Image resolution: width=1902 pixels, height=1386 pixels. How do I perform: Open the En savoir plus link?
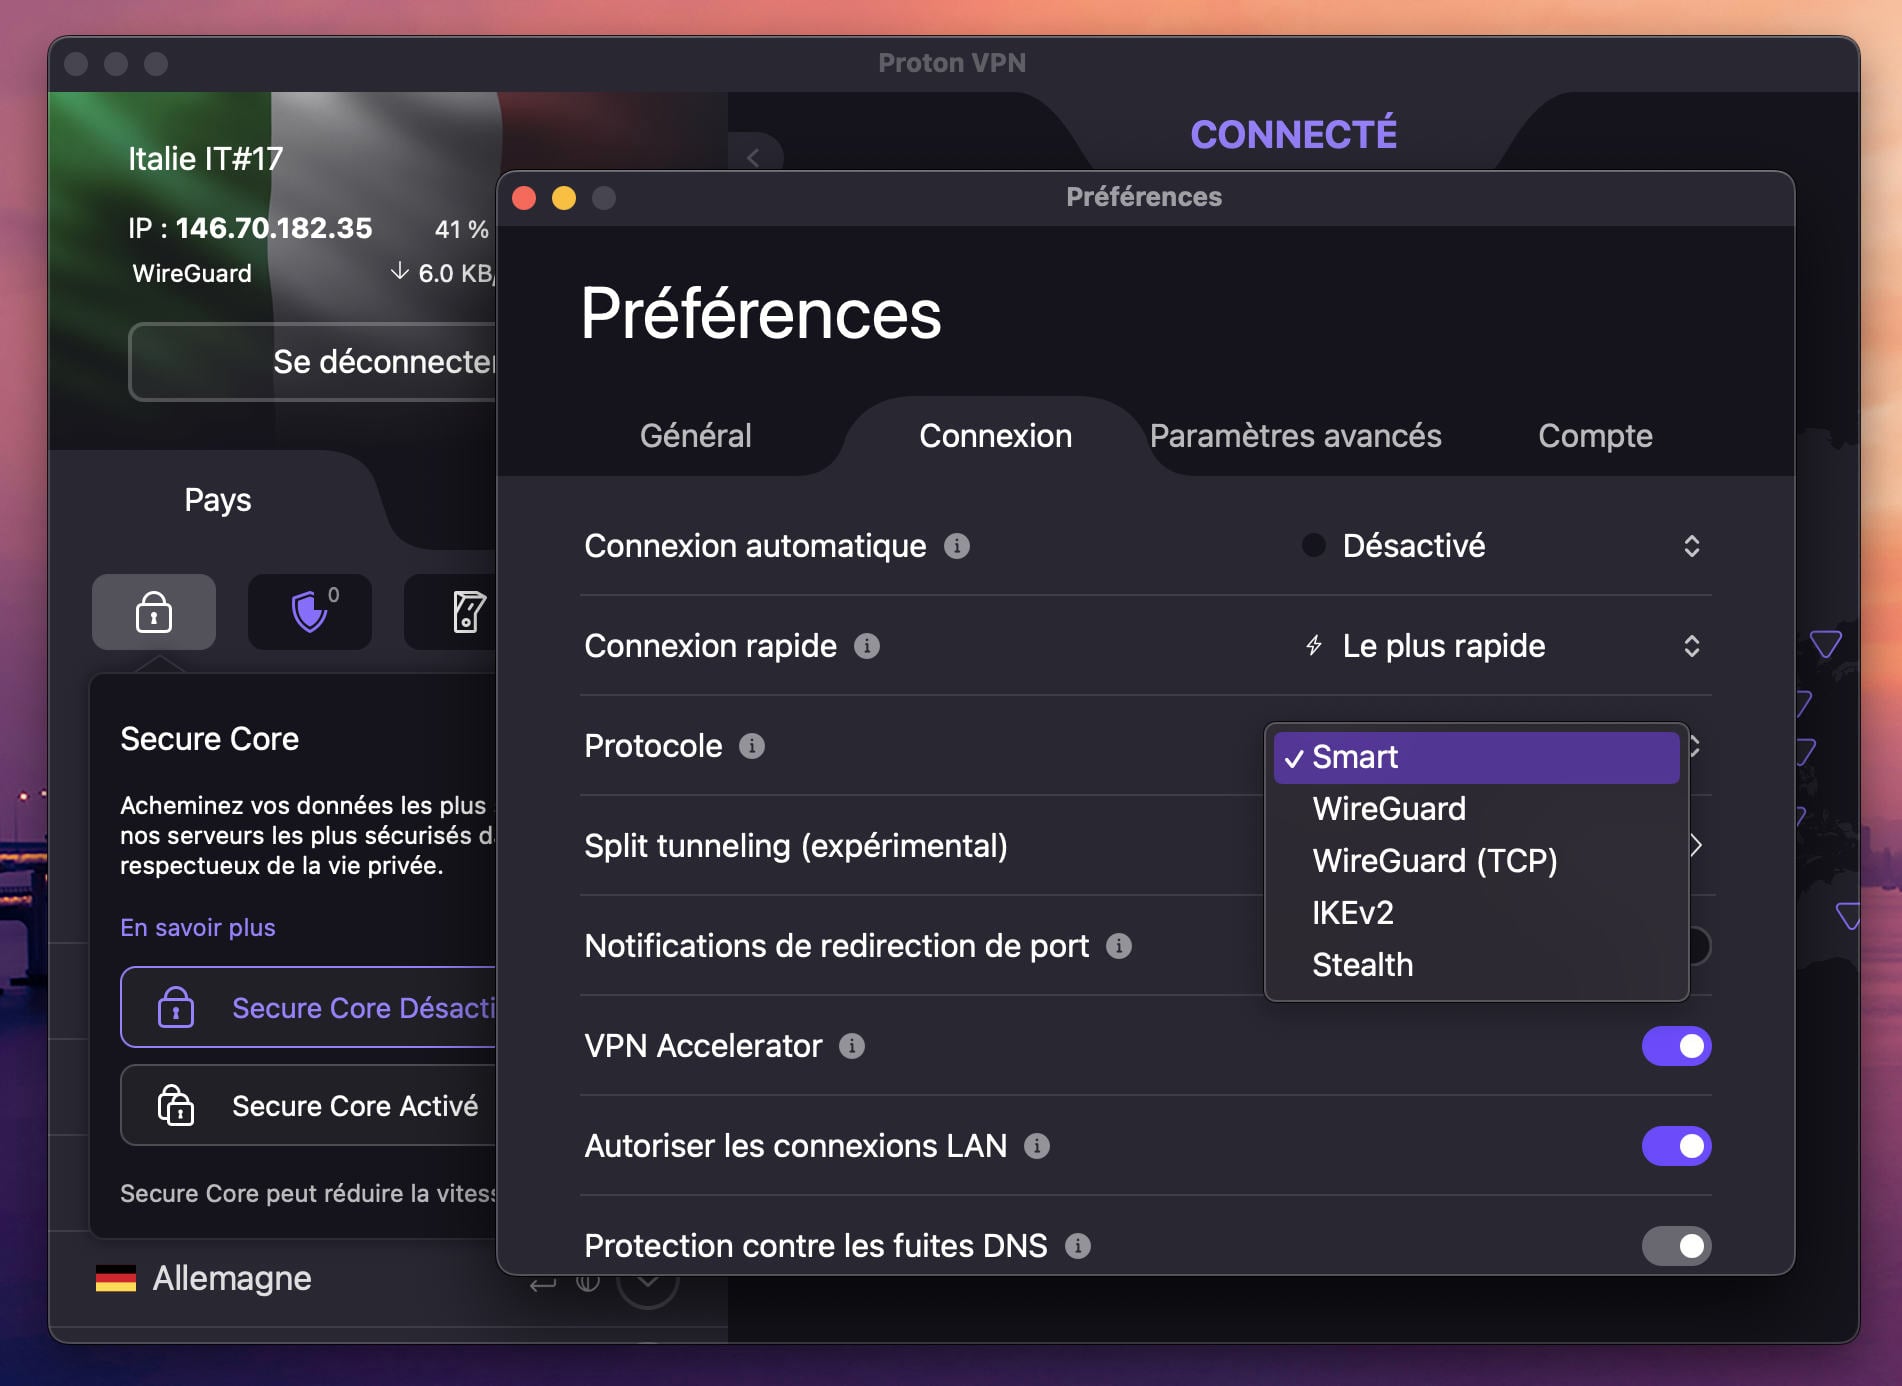tap(196, 928)
